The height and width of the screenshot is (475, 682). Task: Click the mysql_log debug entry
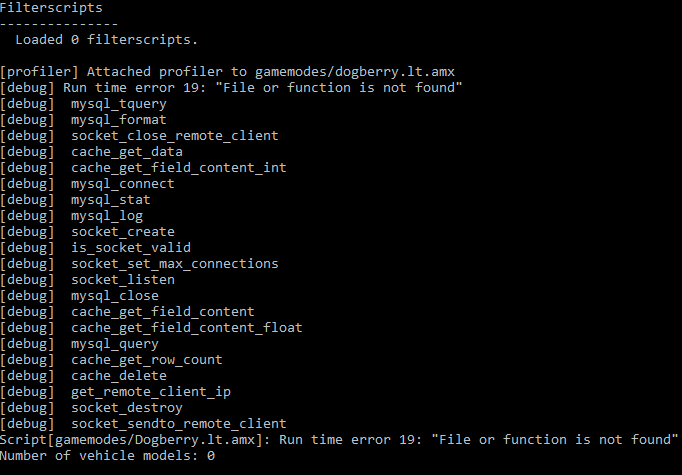71,216
